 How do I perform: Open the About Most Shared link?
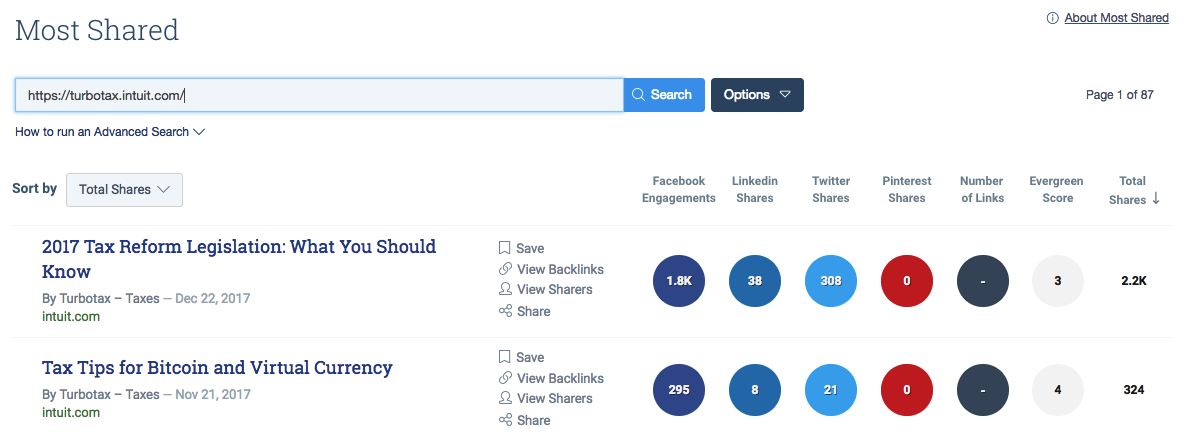click(1117, 17)
